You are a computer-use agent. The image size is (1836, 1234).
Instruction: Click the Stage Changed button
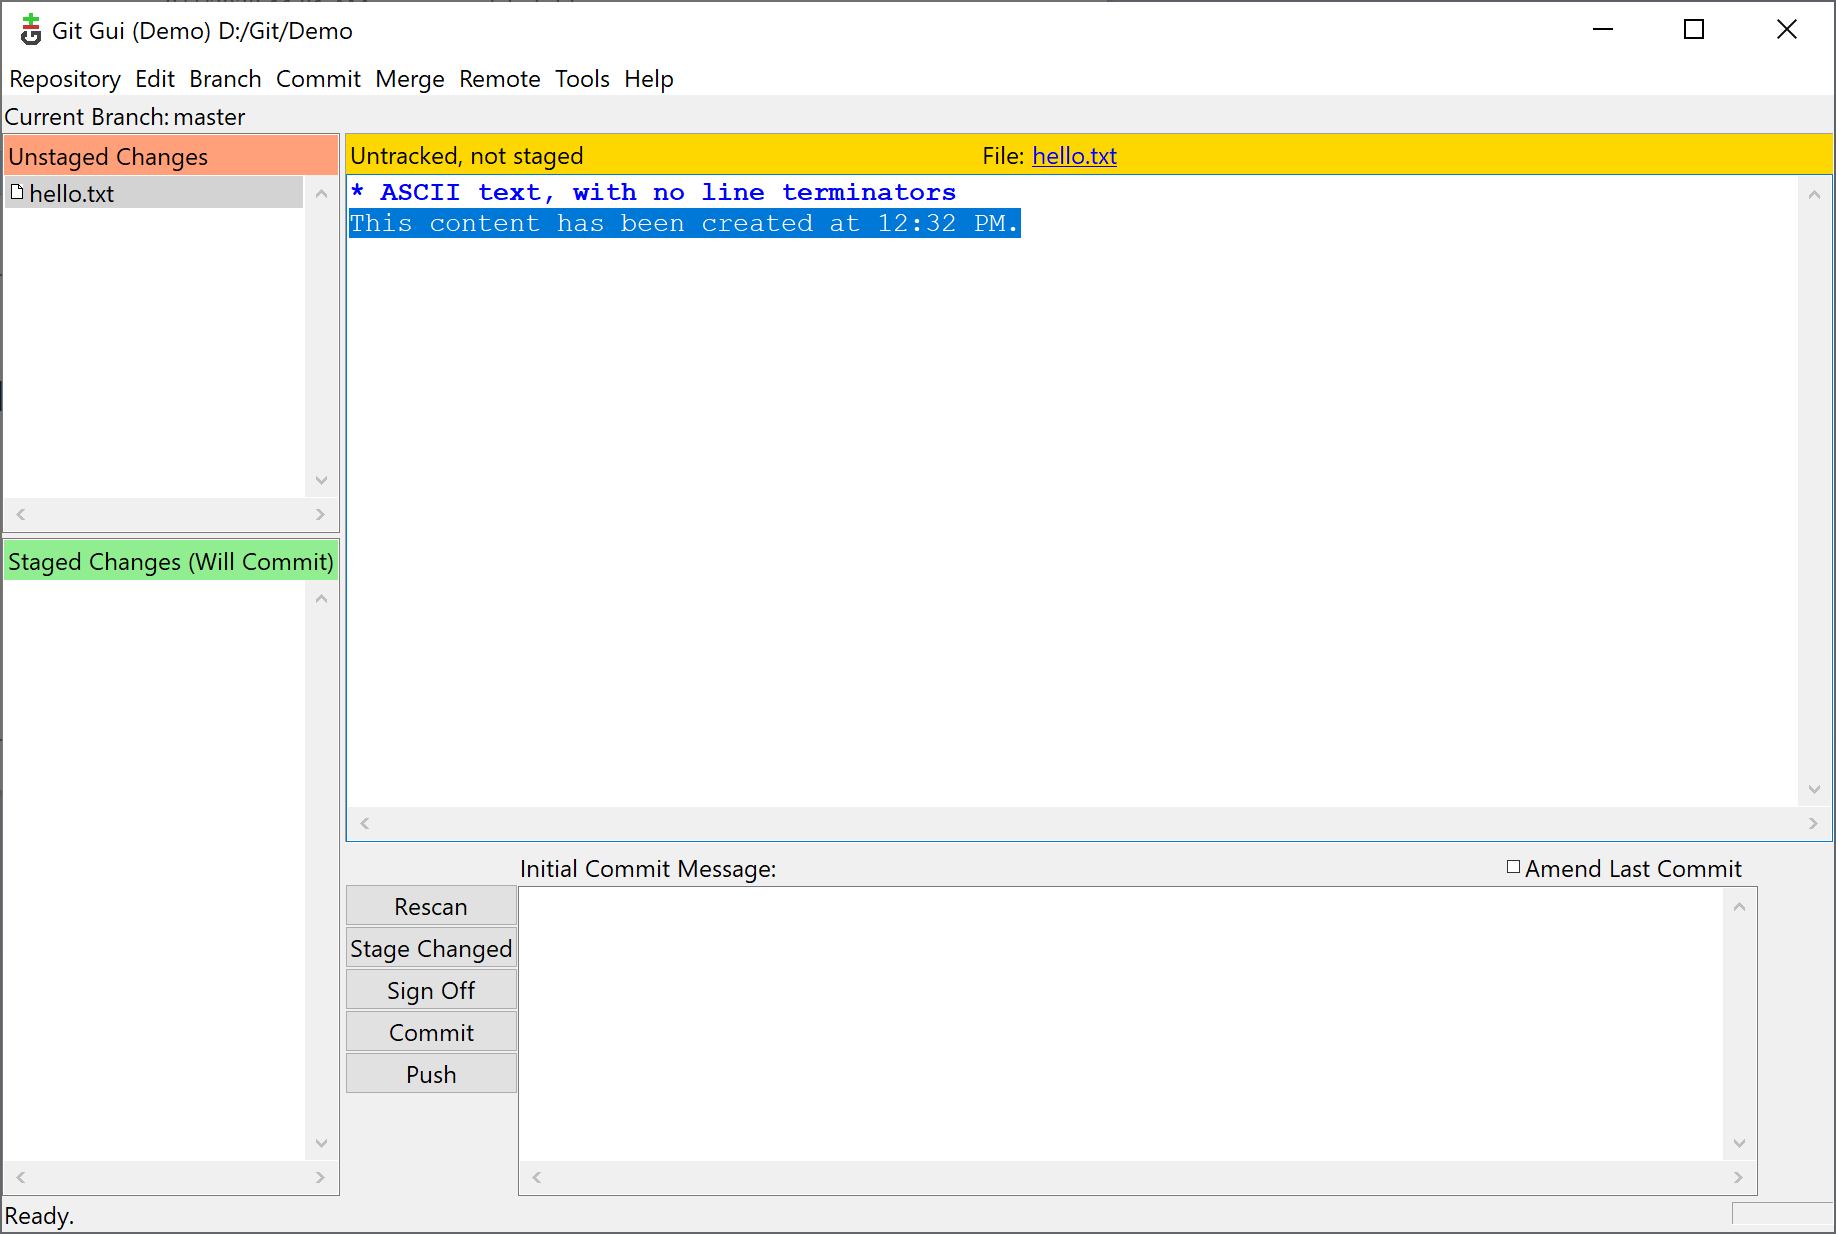click(x=431, y=948)
